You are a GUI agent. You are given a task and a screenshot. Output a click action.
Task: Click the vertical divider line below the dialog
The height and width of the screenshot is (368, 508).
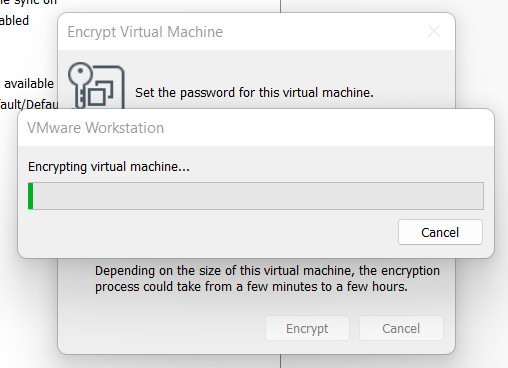(280, 361)
